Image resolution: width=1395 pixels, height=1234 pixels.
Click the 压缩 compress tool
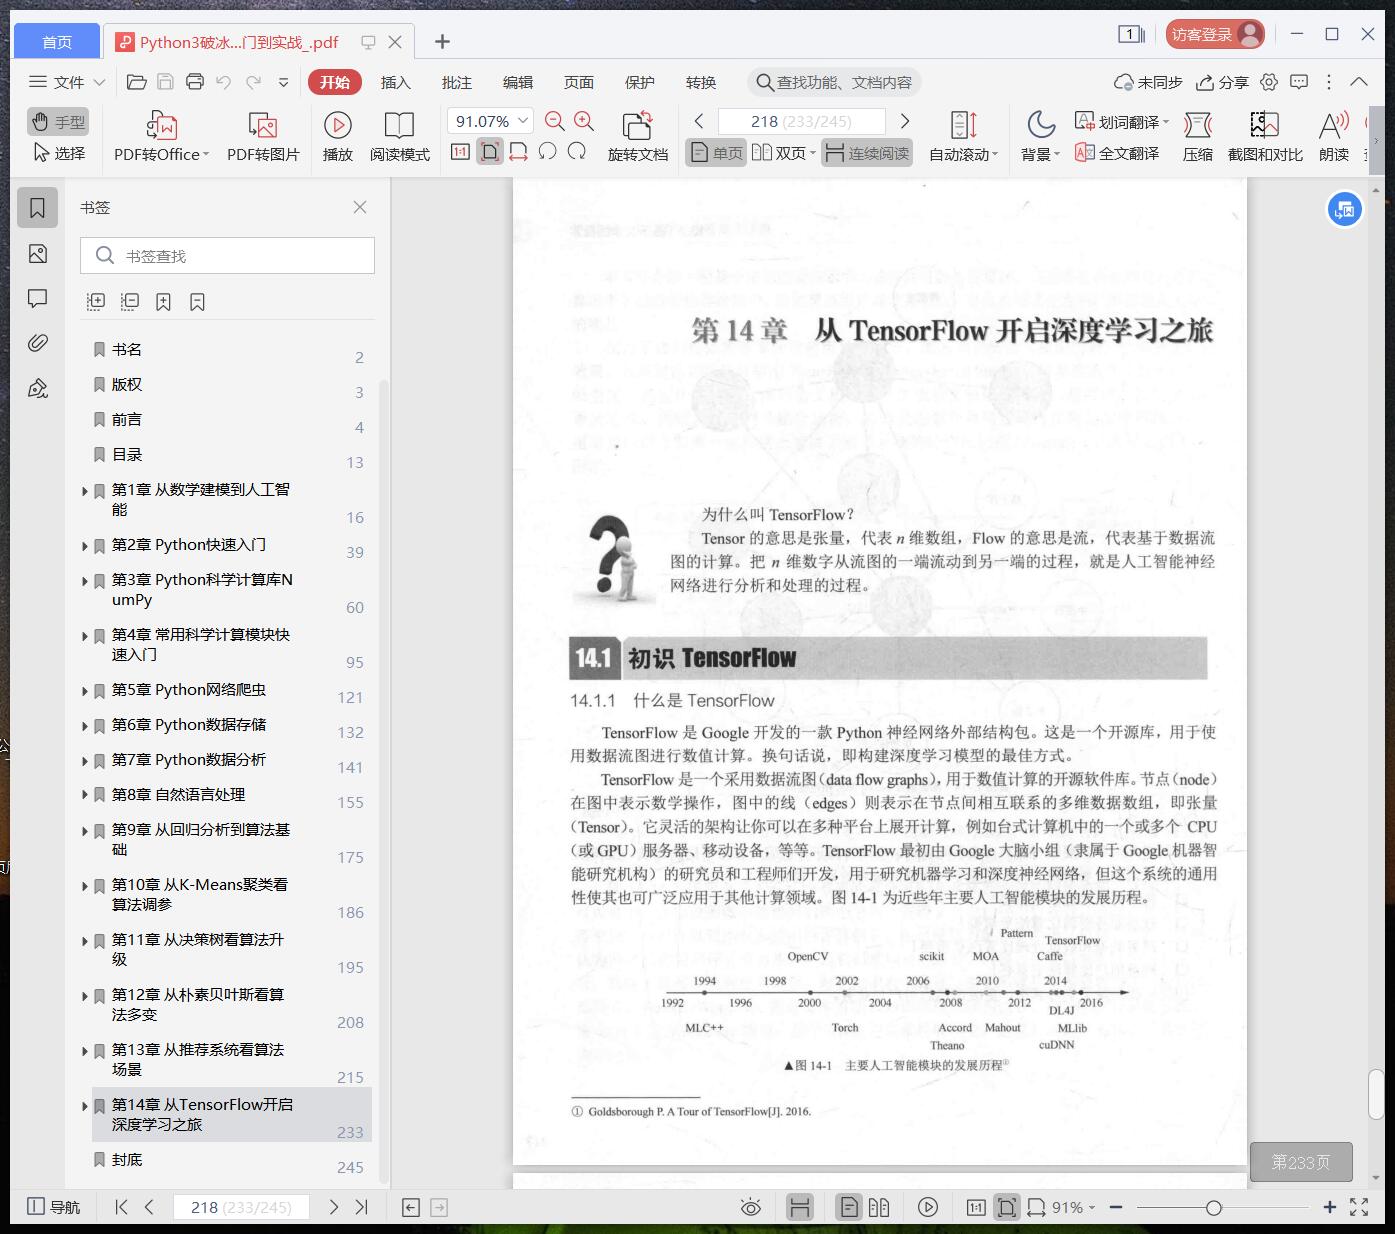coord(1198,137)
